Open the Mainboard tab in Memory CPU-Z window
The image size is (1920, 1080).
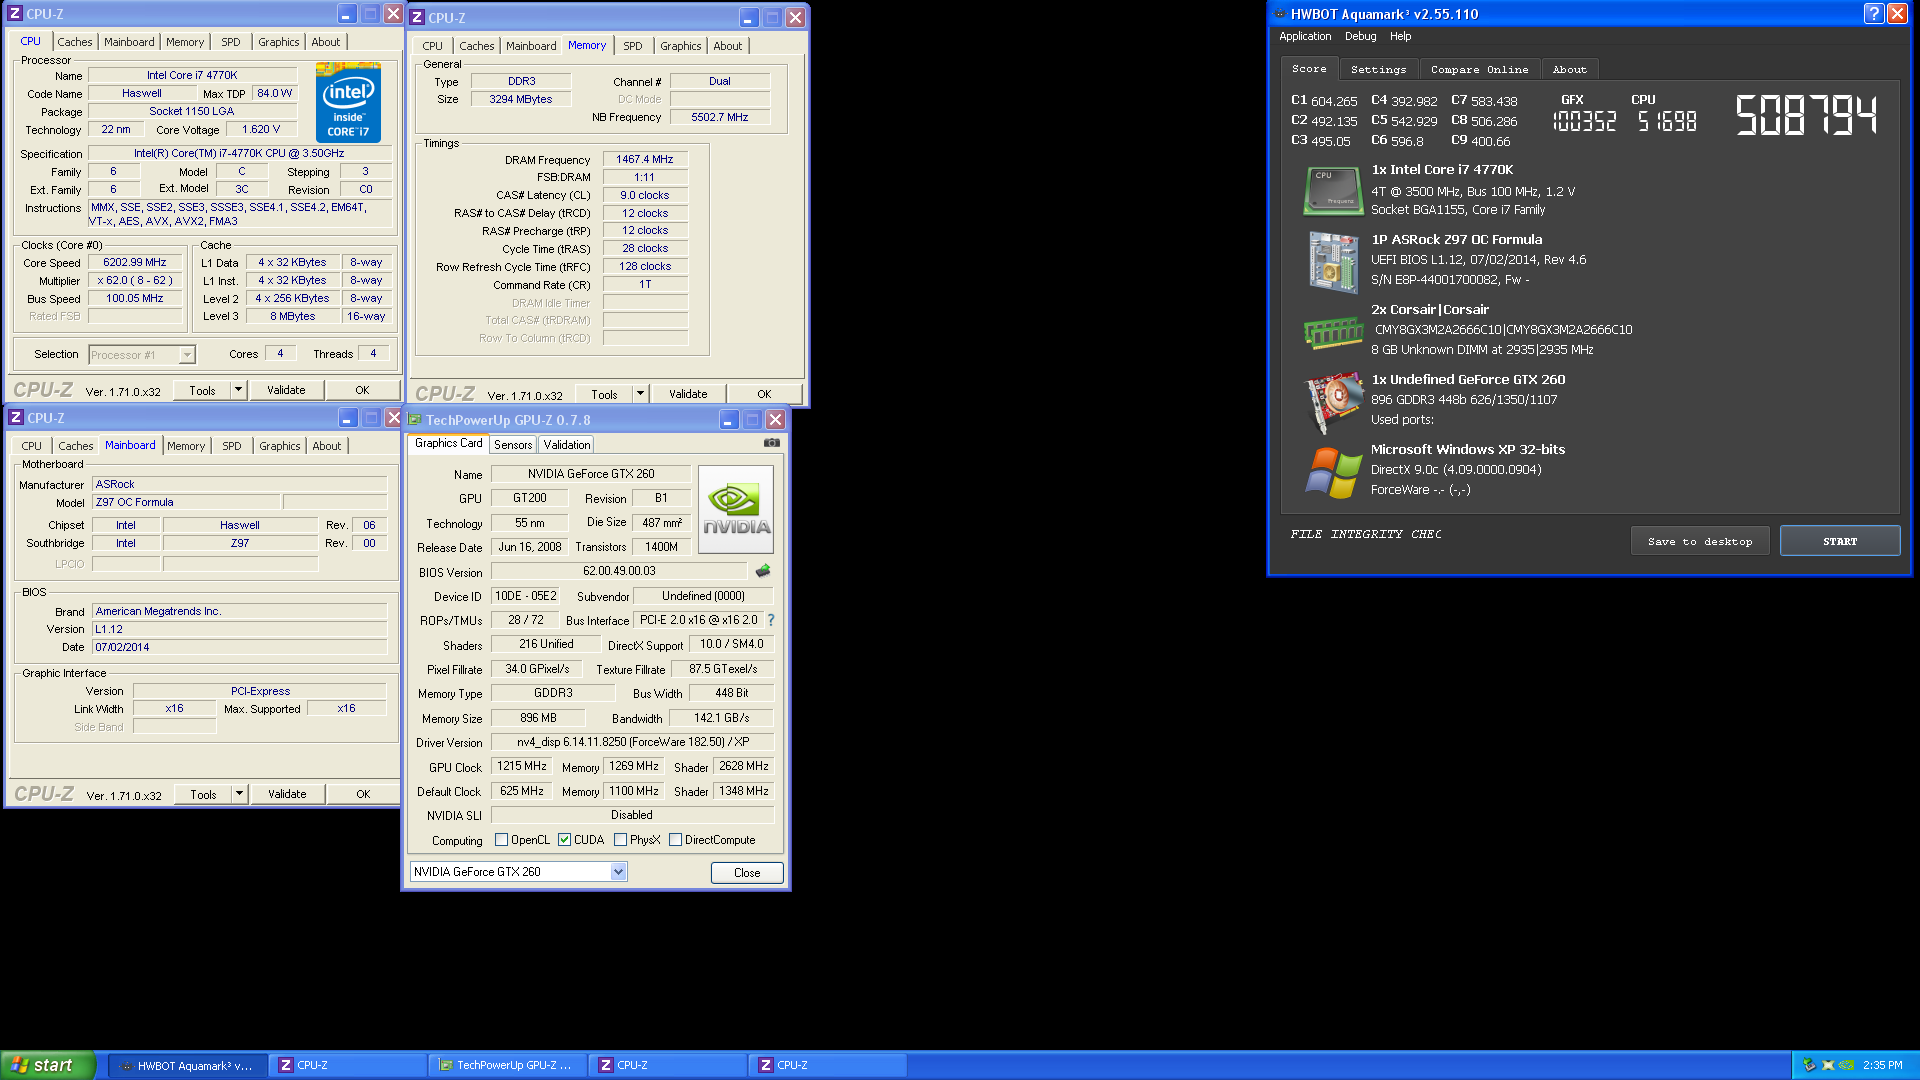[x=531, y=46]
